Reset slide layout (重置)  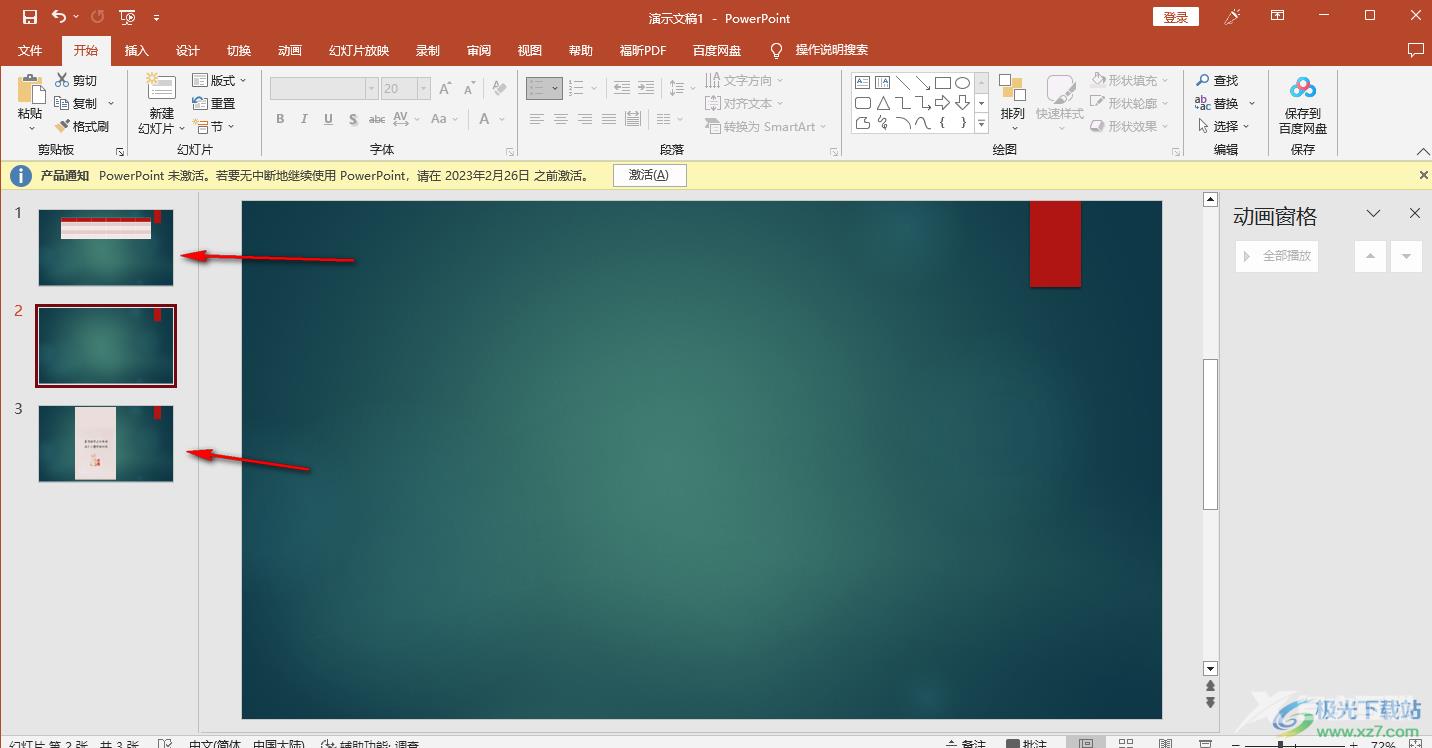point(214,103)
